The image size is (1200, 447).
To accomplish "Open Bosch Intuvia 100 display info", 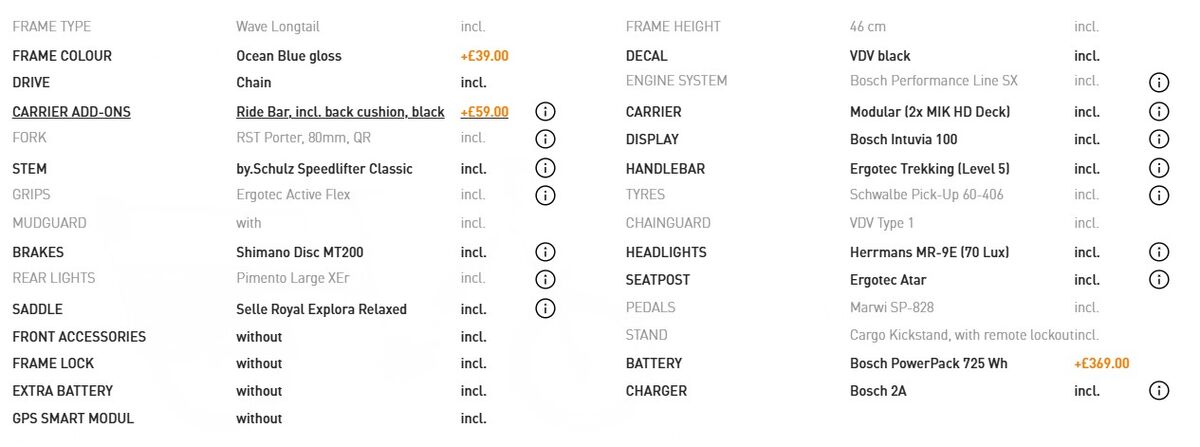I will [x=1159, y=139].
